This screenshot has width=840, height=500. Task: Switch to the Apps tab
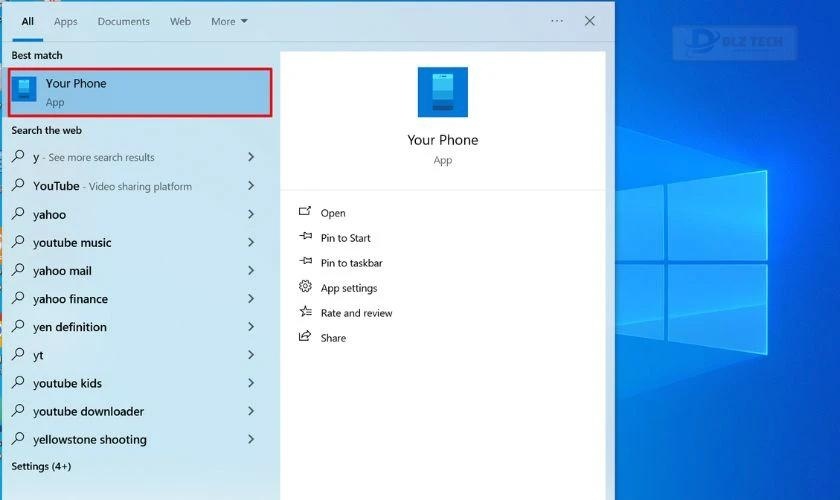tap(65, 21)
